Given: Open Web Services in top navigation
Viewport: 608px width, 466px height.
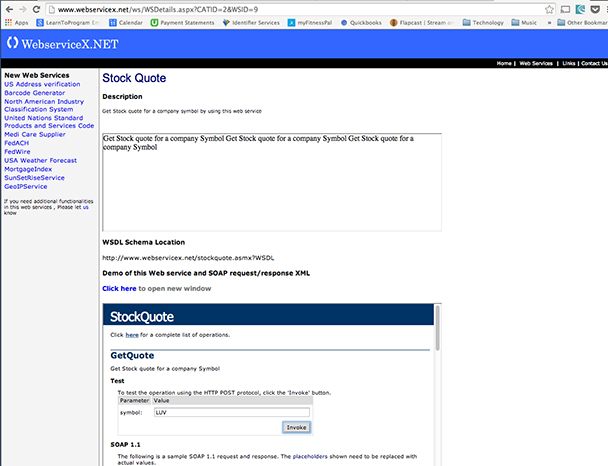Looking at the screenshot, I should click(536, 63).
